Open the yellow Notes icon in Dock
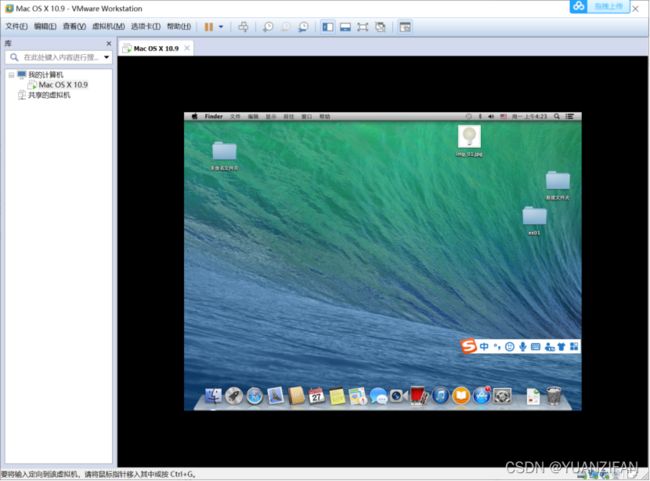The image size is (650, 481). coord(337,396)
